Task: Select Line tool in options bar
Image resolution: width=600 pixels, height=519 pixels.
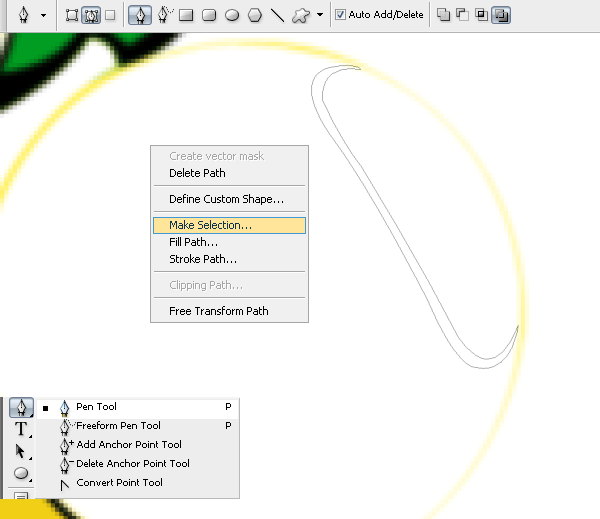Action: pyautogui.click(x=277, y=15)
